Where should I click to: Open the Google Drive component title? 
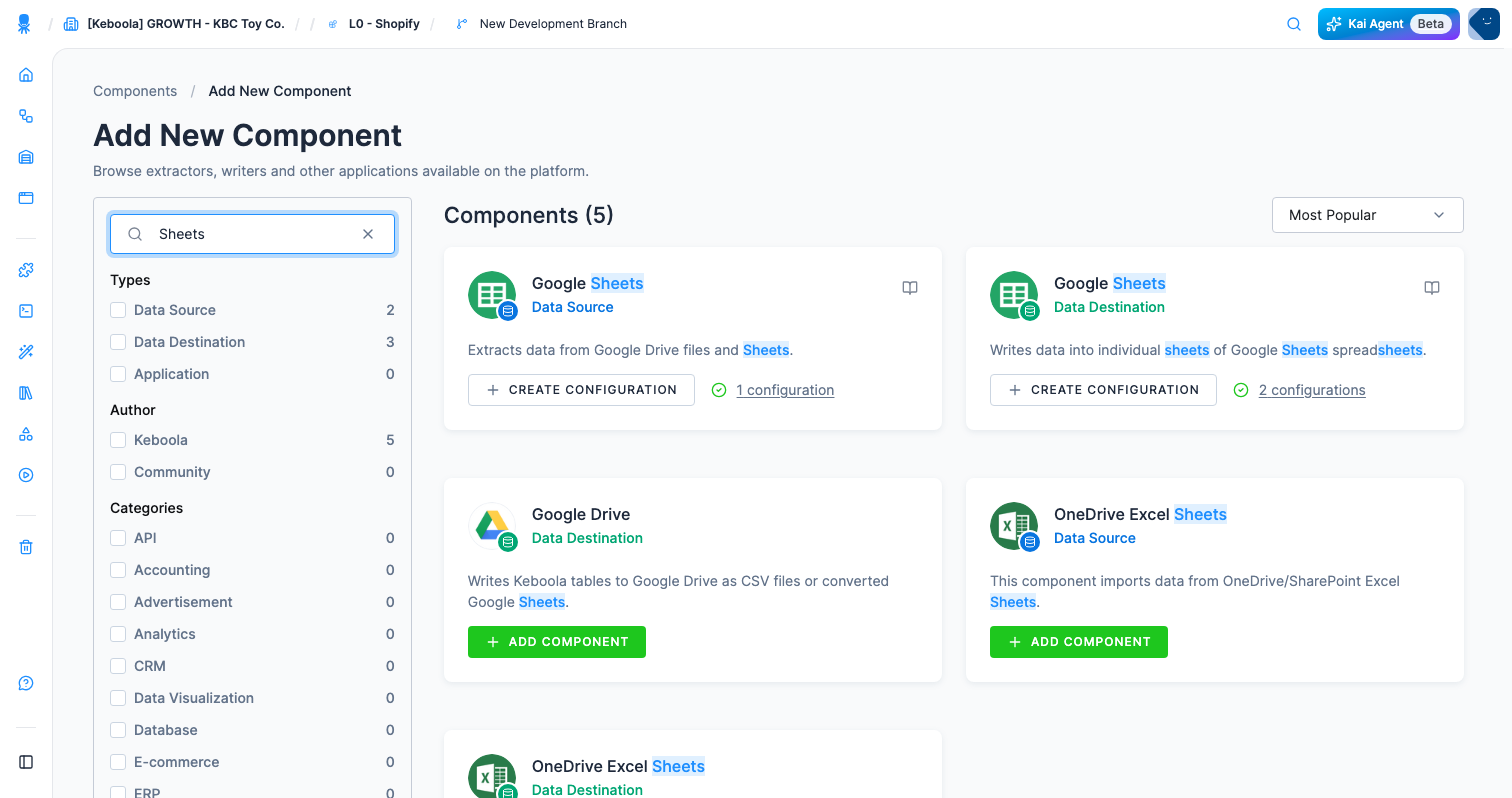581,514
